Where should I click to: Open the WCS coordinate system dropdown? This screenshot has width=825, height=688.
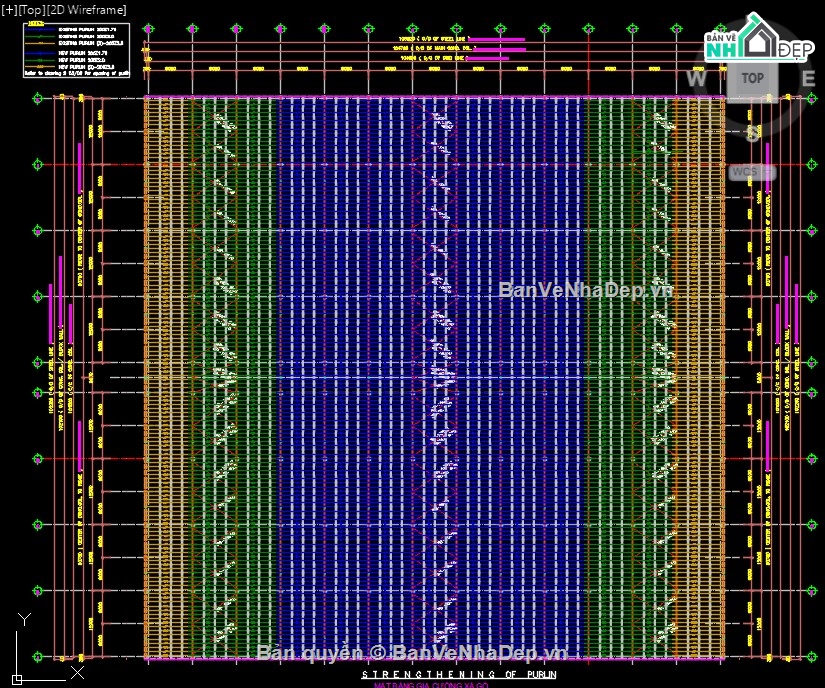click(752, 172)
